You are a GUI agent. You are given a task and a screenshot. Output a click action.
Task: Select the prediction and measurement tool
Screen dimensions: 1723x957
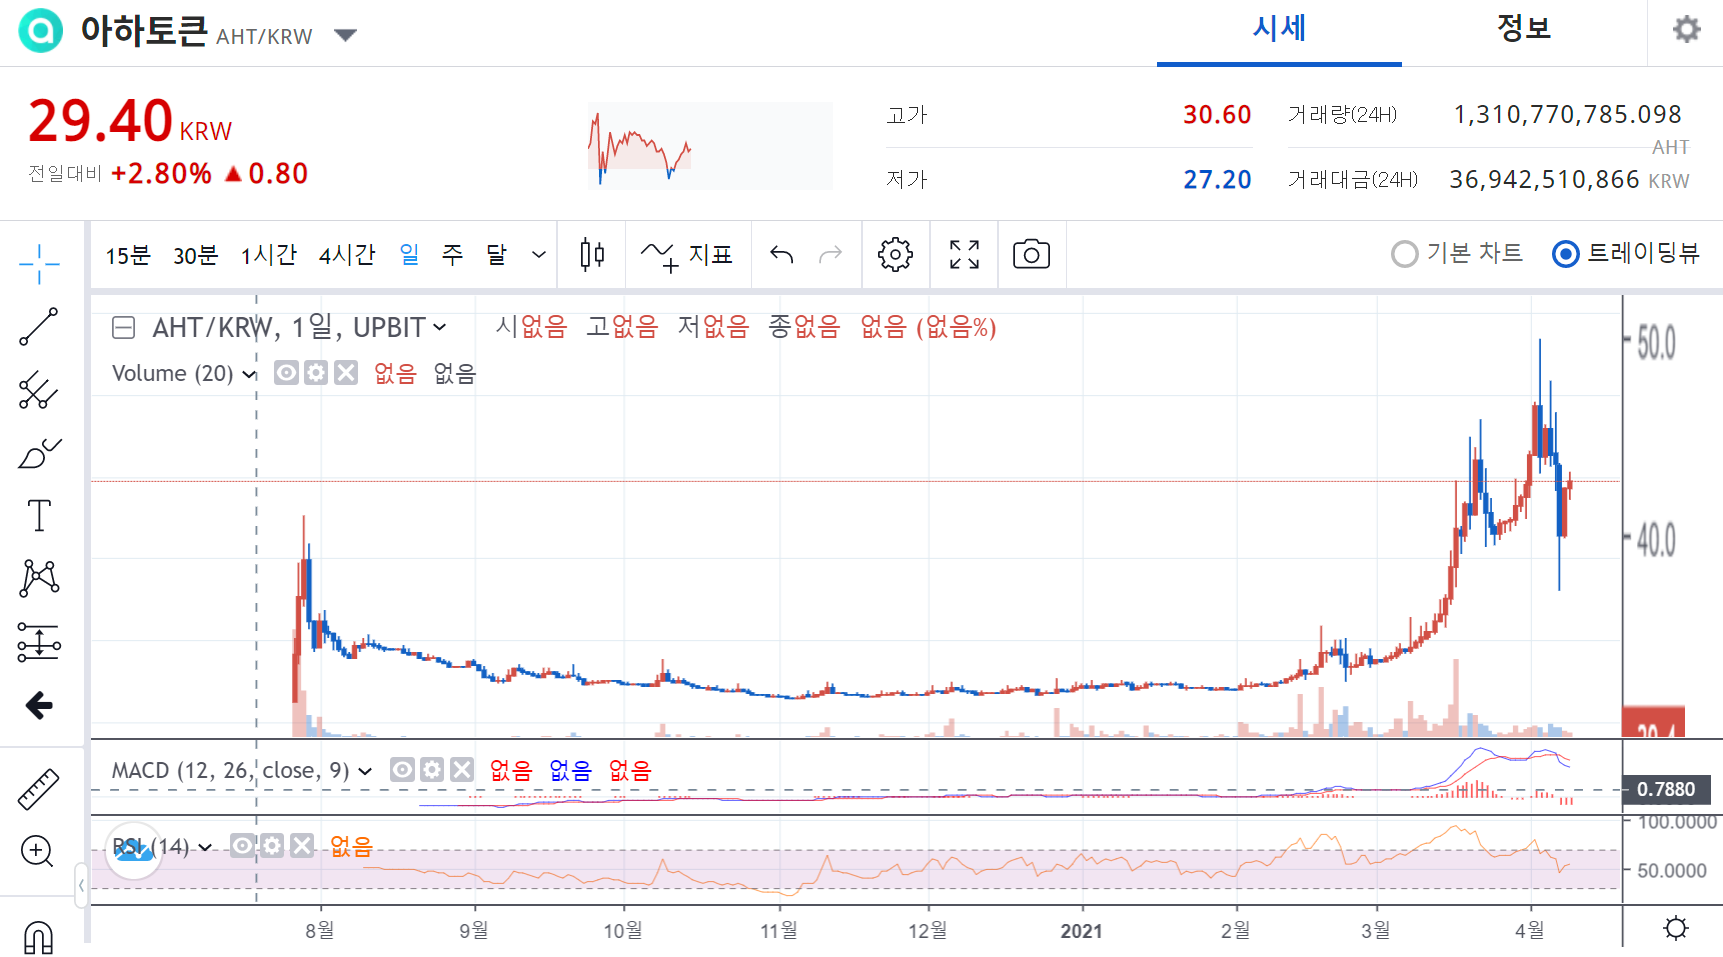(39, 642)
